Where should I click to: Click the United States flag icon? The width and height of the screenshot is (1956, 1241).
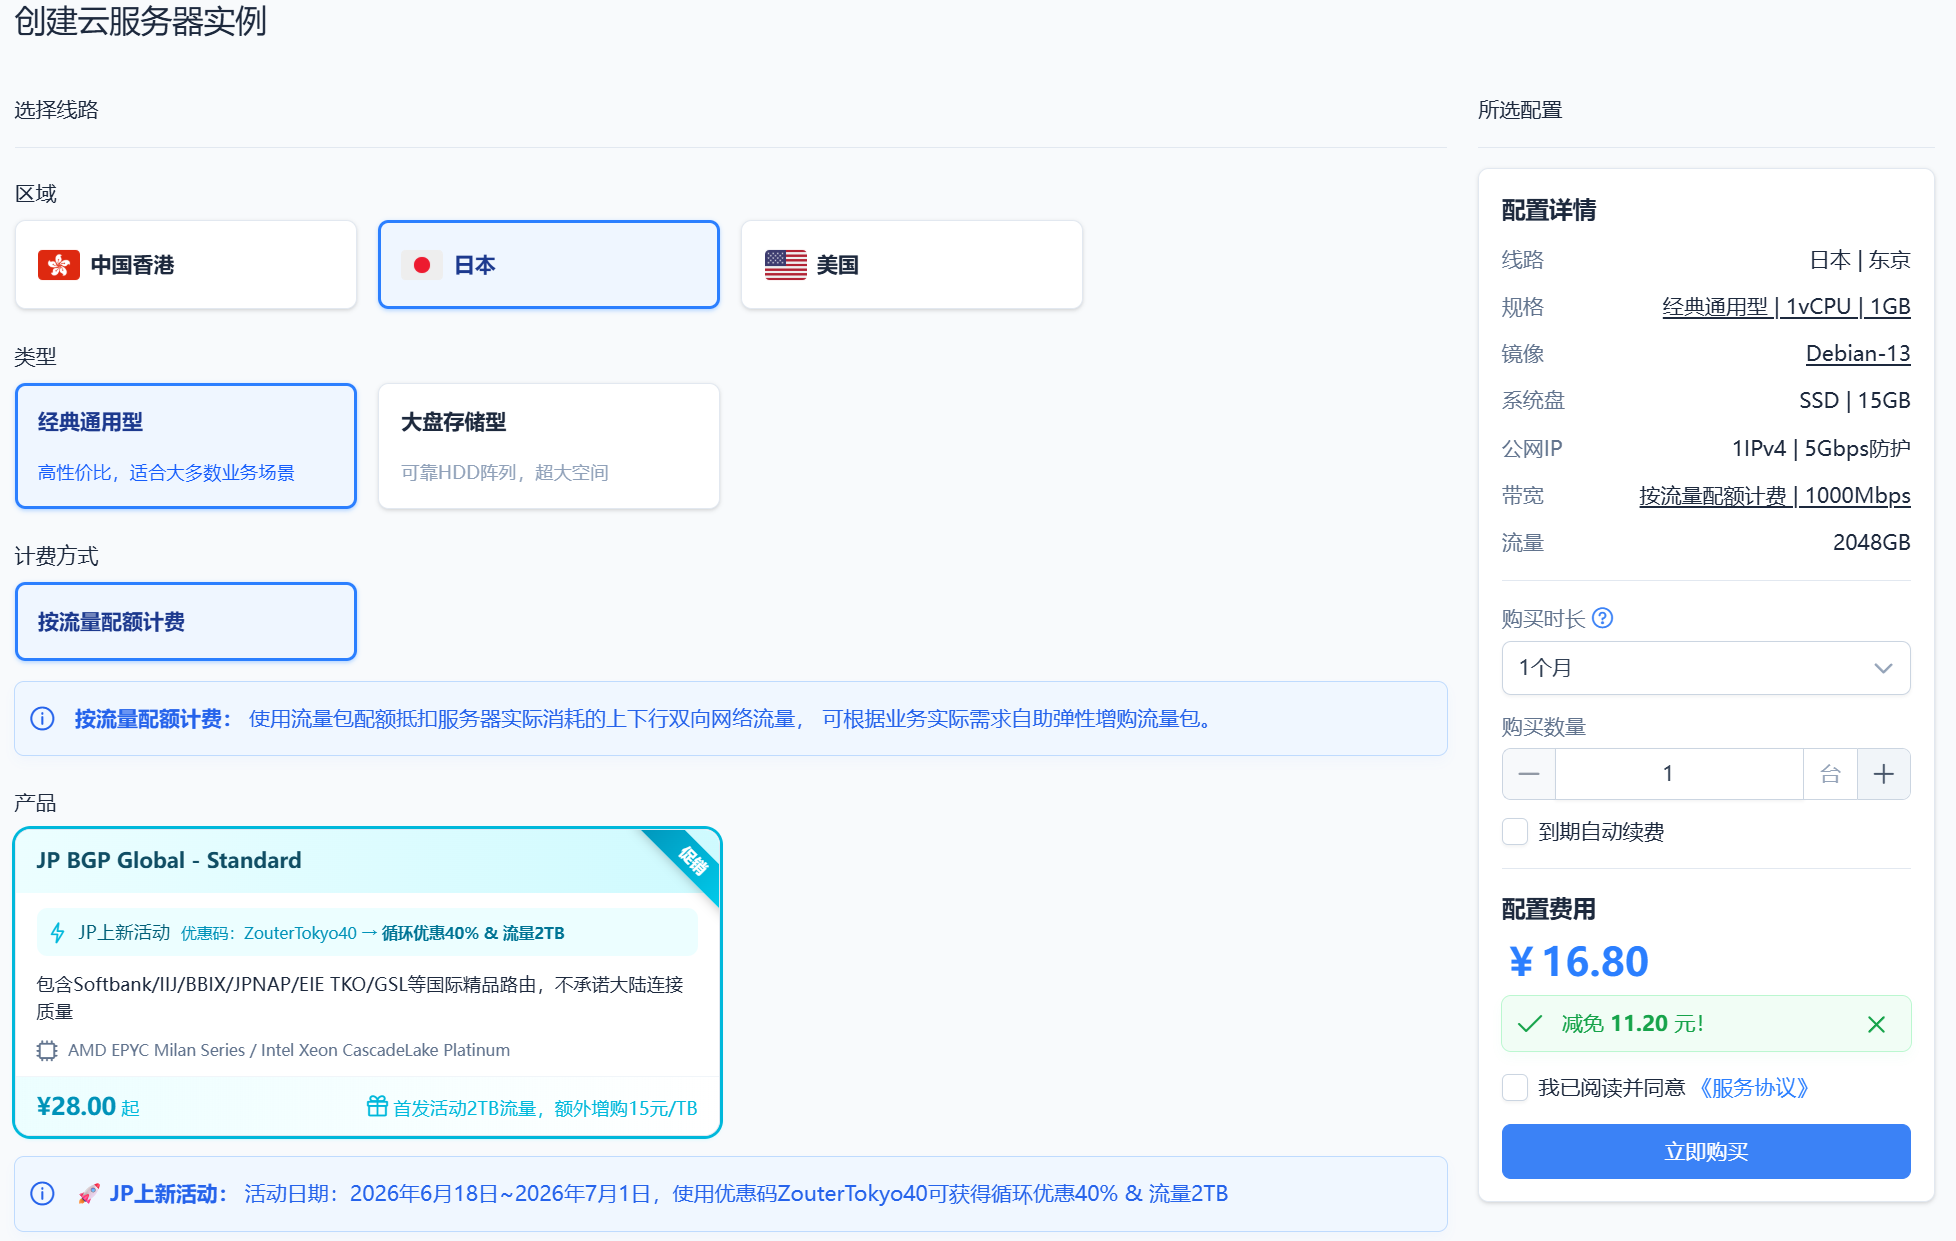coord(785,265)
